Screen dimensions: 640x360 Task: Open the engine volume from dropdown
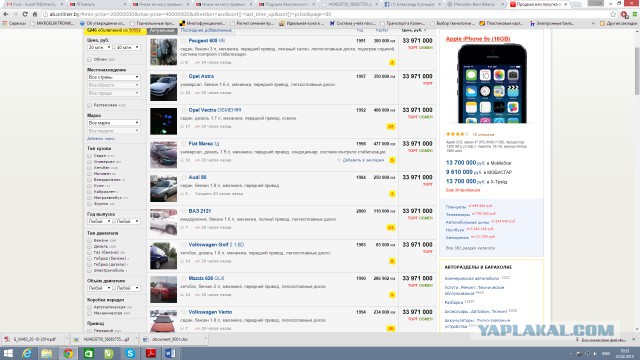click(x=99, y=288)
